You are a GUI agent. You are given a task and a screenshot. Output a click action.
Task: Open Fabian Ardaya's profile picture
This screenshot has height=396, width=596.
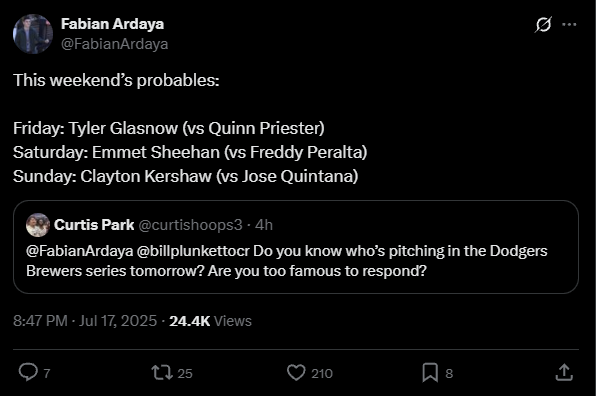[x=33, y=34]
